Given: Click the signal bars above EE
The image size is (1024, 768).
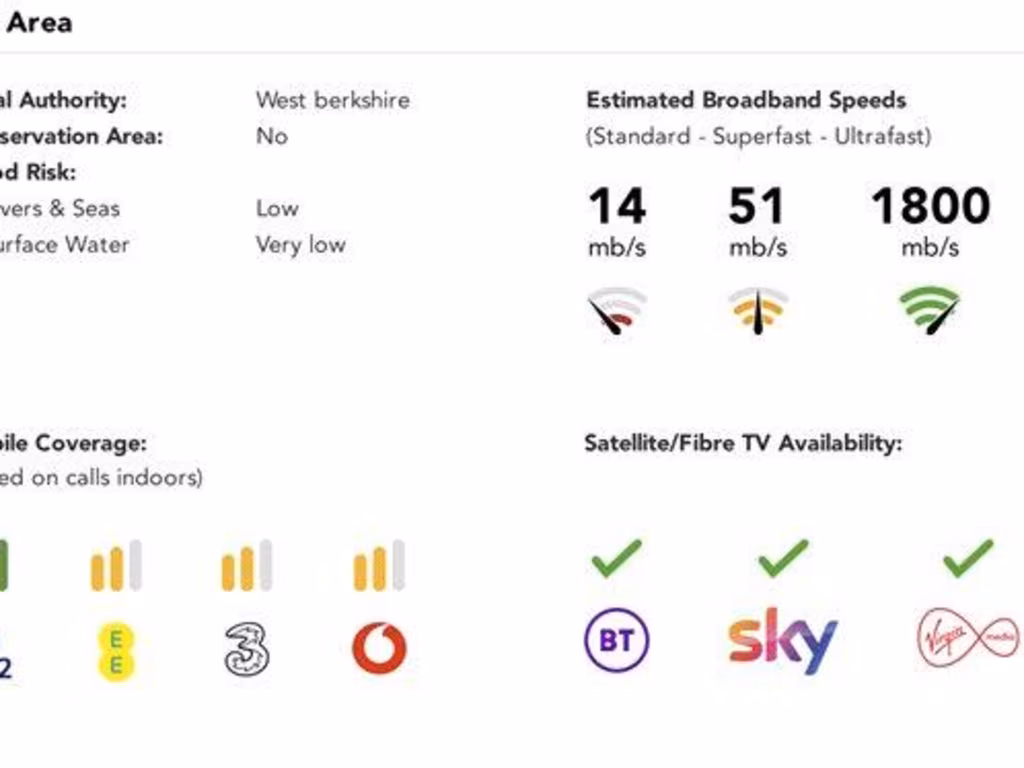Looking at the screenshot, I should pyautogui.click(x=116, y=566).
